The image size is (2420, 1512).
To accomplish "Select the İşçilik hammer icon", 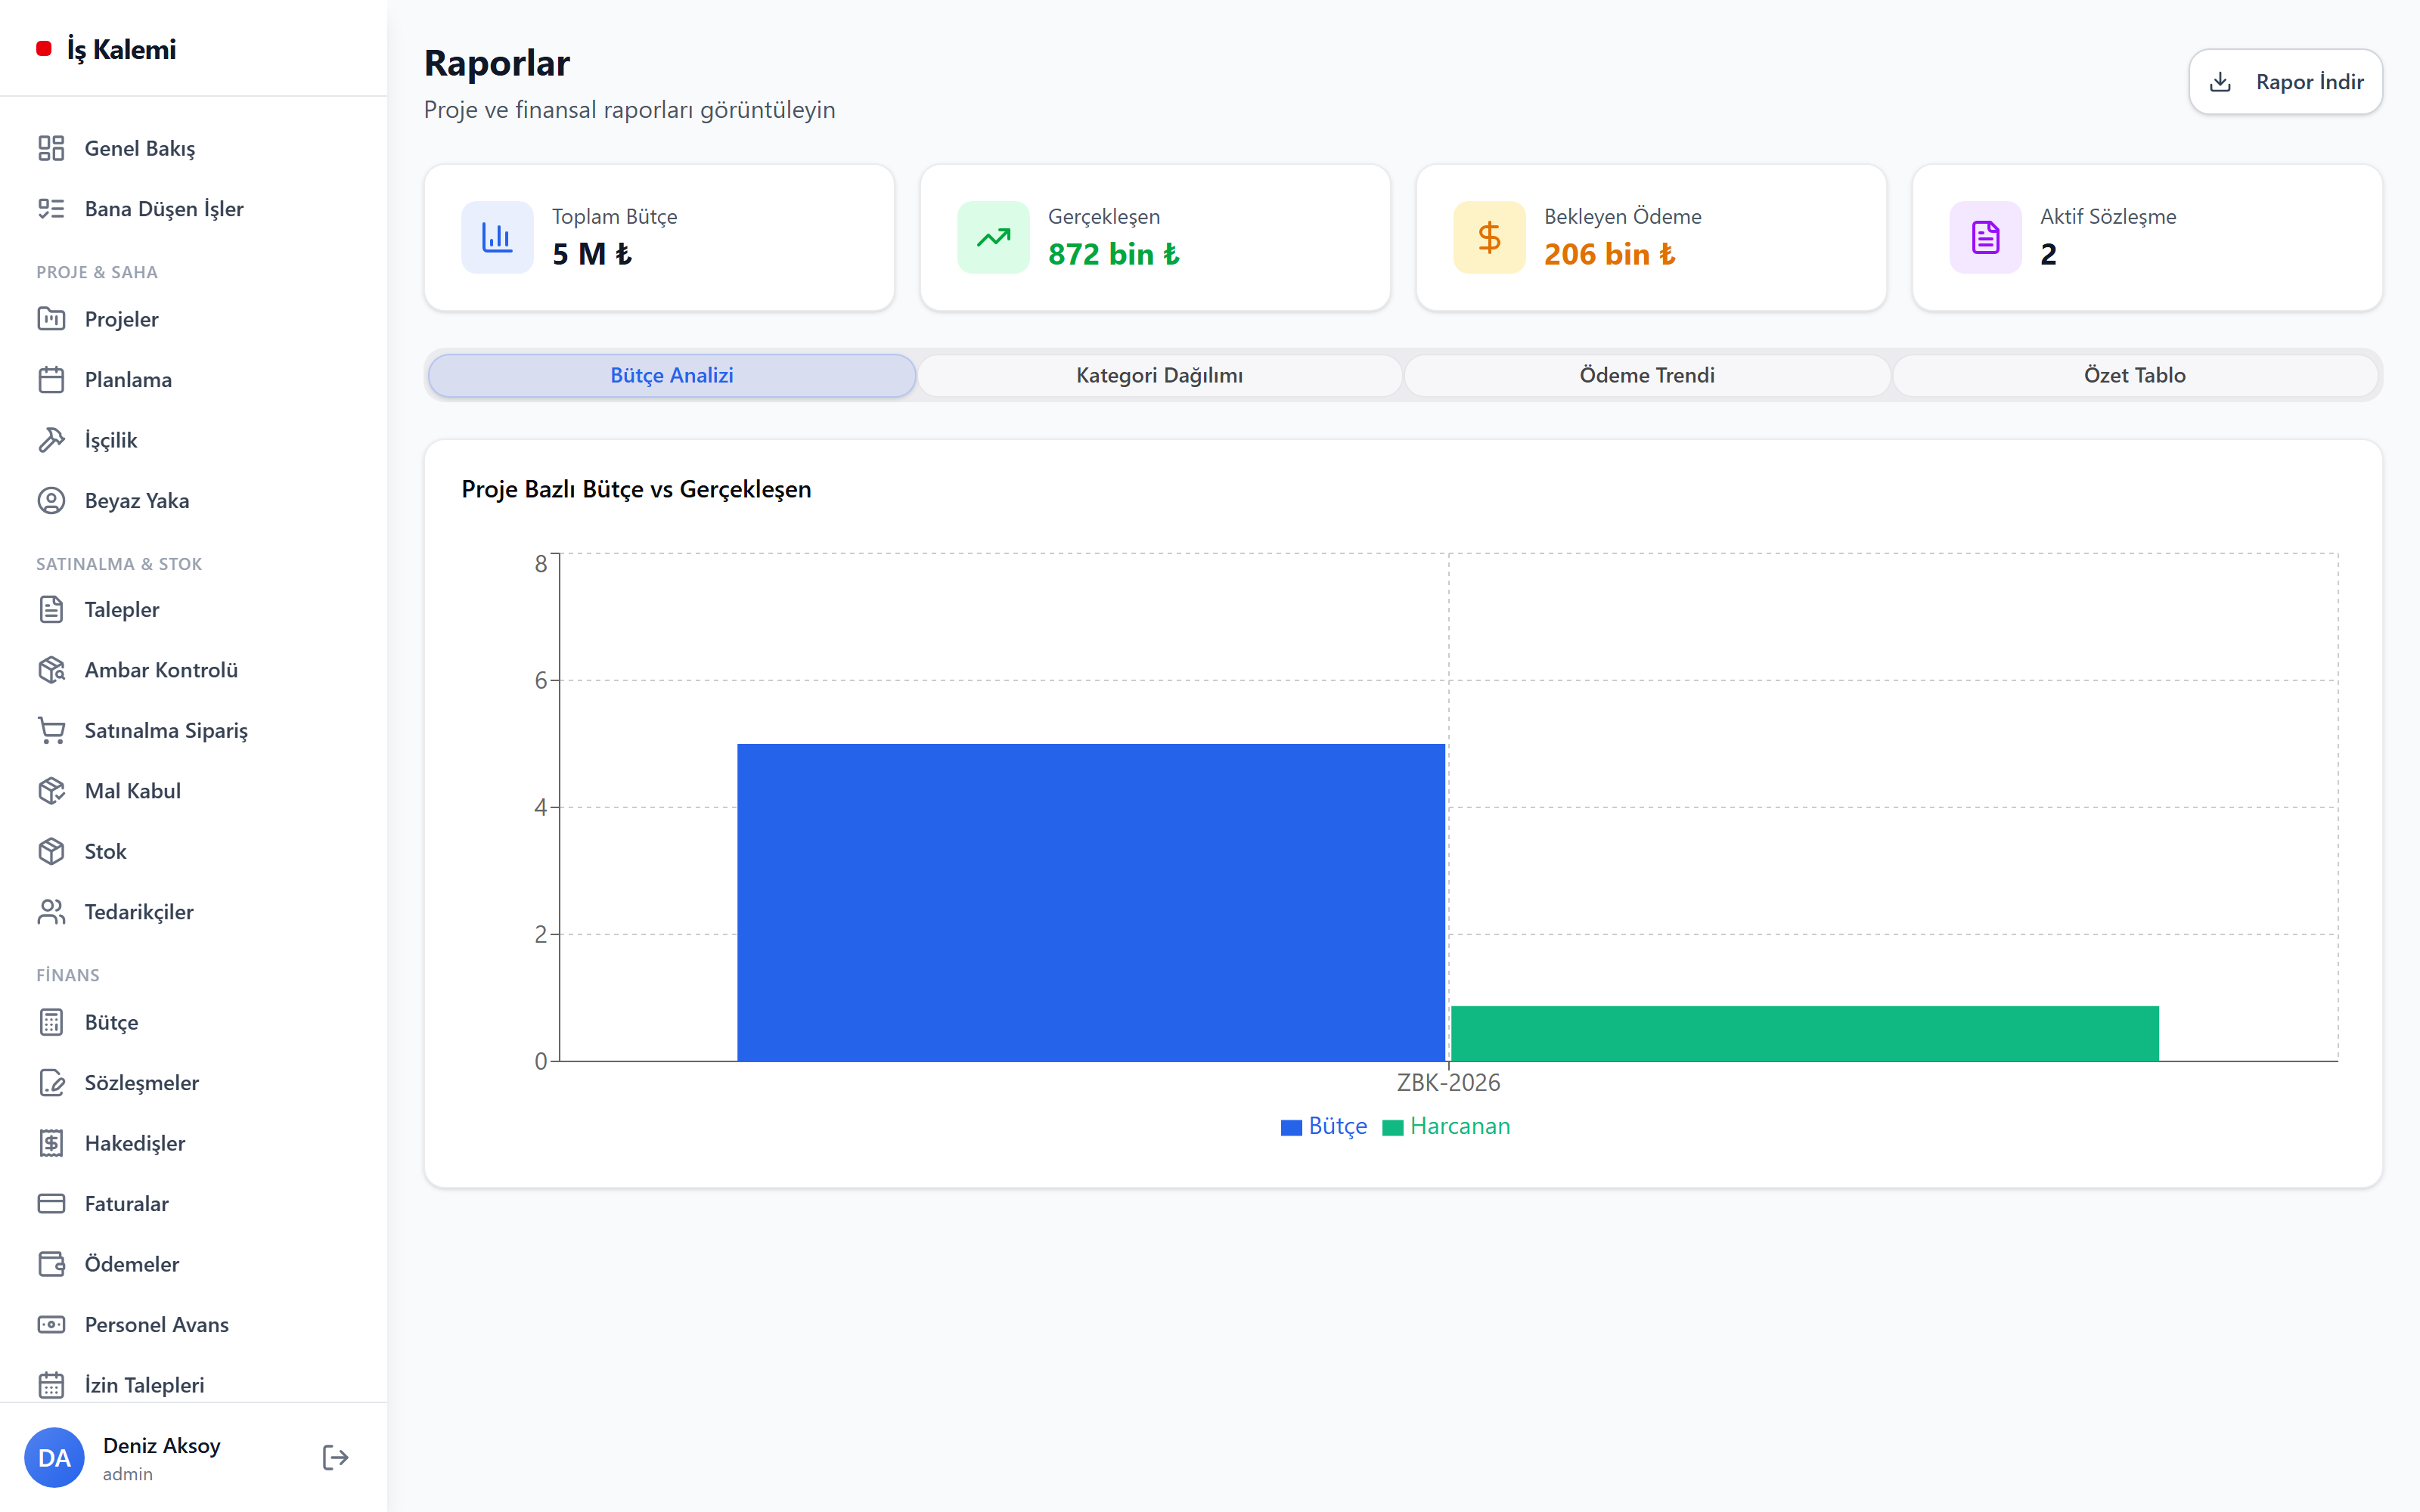I will (x=51, y=440).
